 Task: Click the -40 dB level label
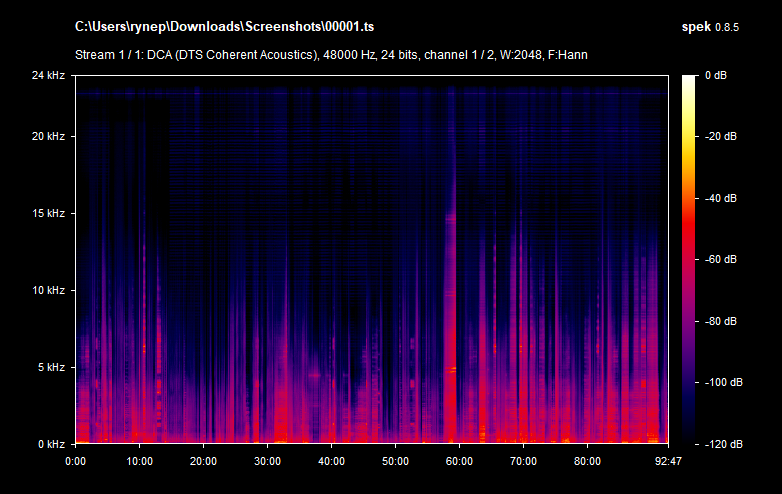(721, 198)
